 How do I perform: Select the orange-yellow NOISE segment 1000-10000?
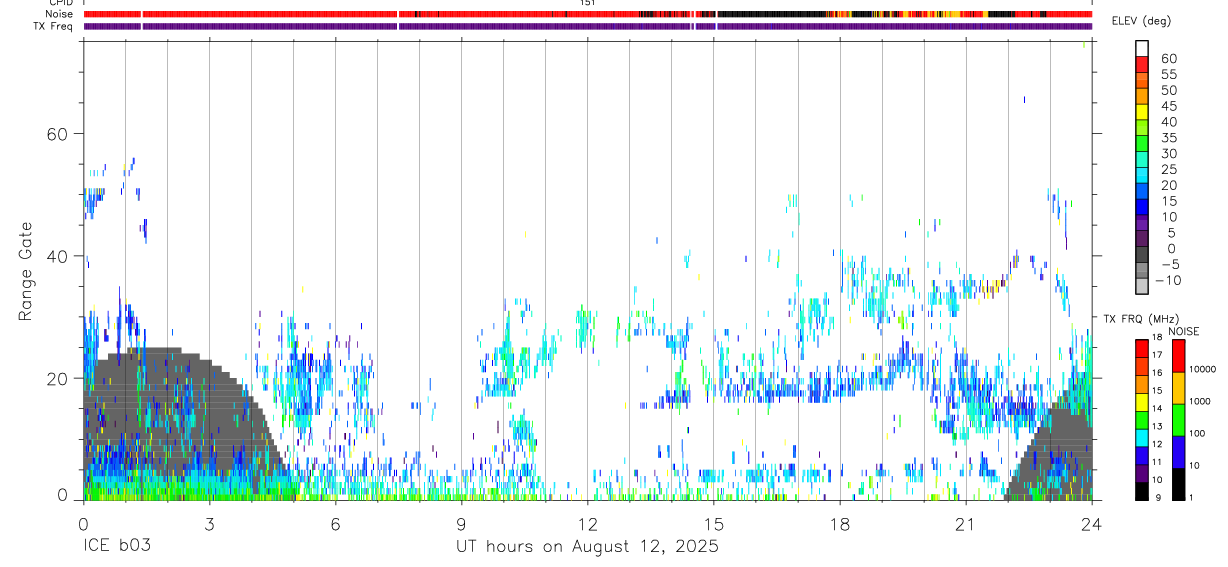click(x=1178, y=388)
